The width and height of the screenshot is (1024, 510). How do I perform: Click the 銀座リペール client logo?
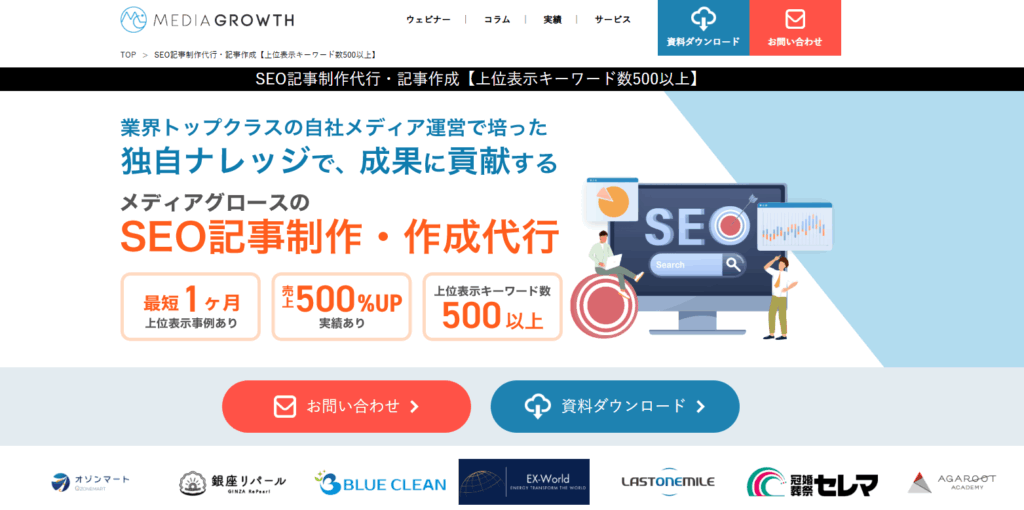(x=232, y=483)
